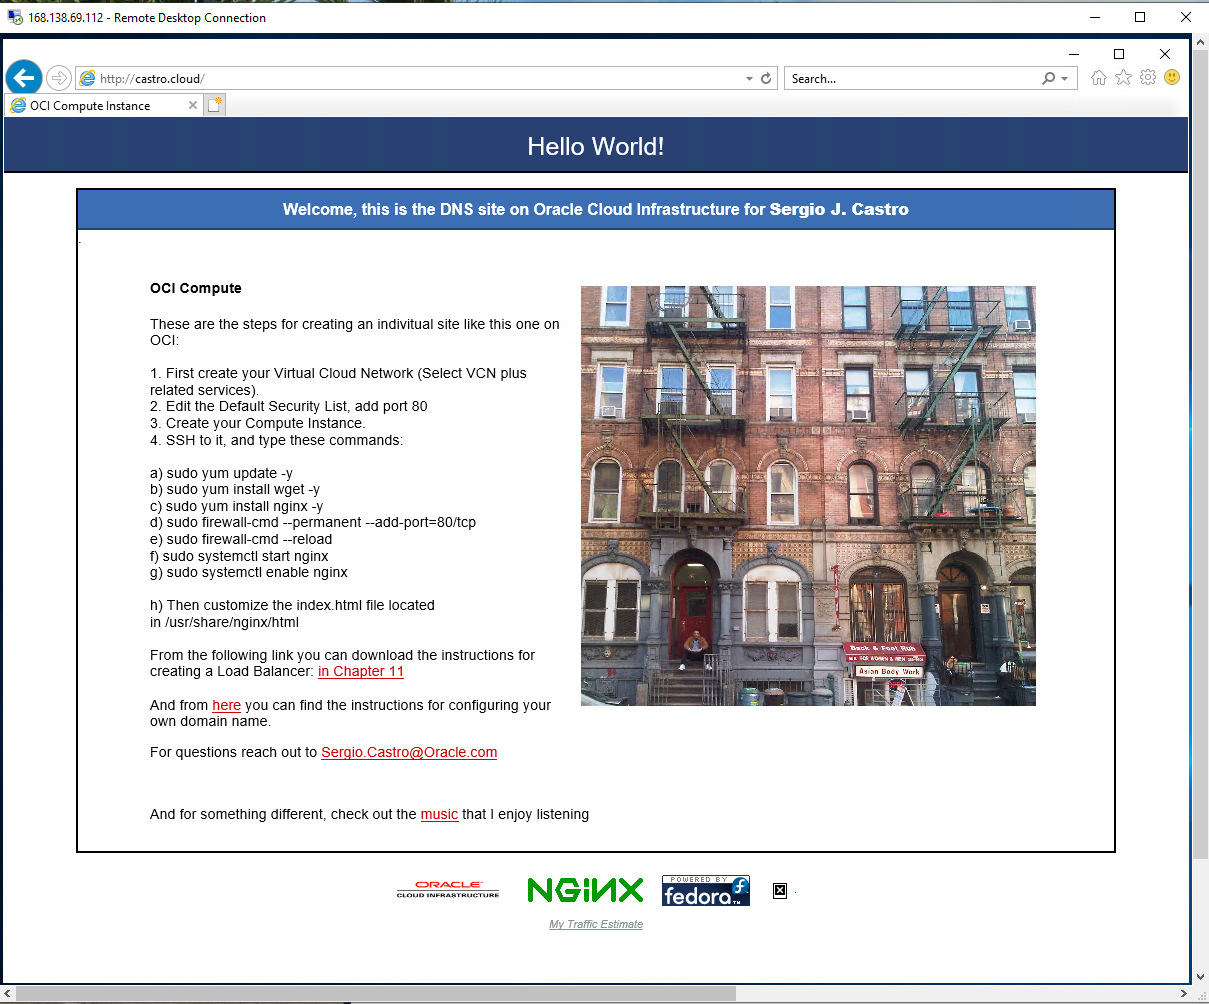Click the 'sudo firewall-cmd --reload' line
Viewport: 1209px width, 1004px height.
241,539
